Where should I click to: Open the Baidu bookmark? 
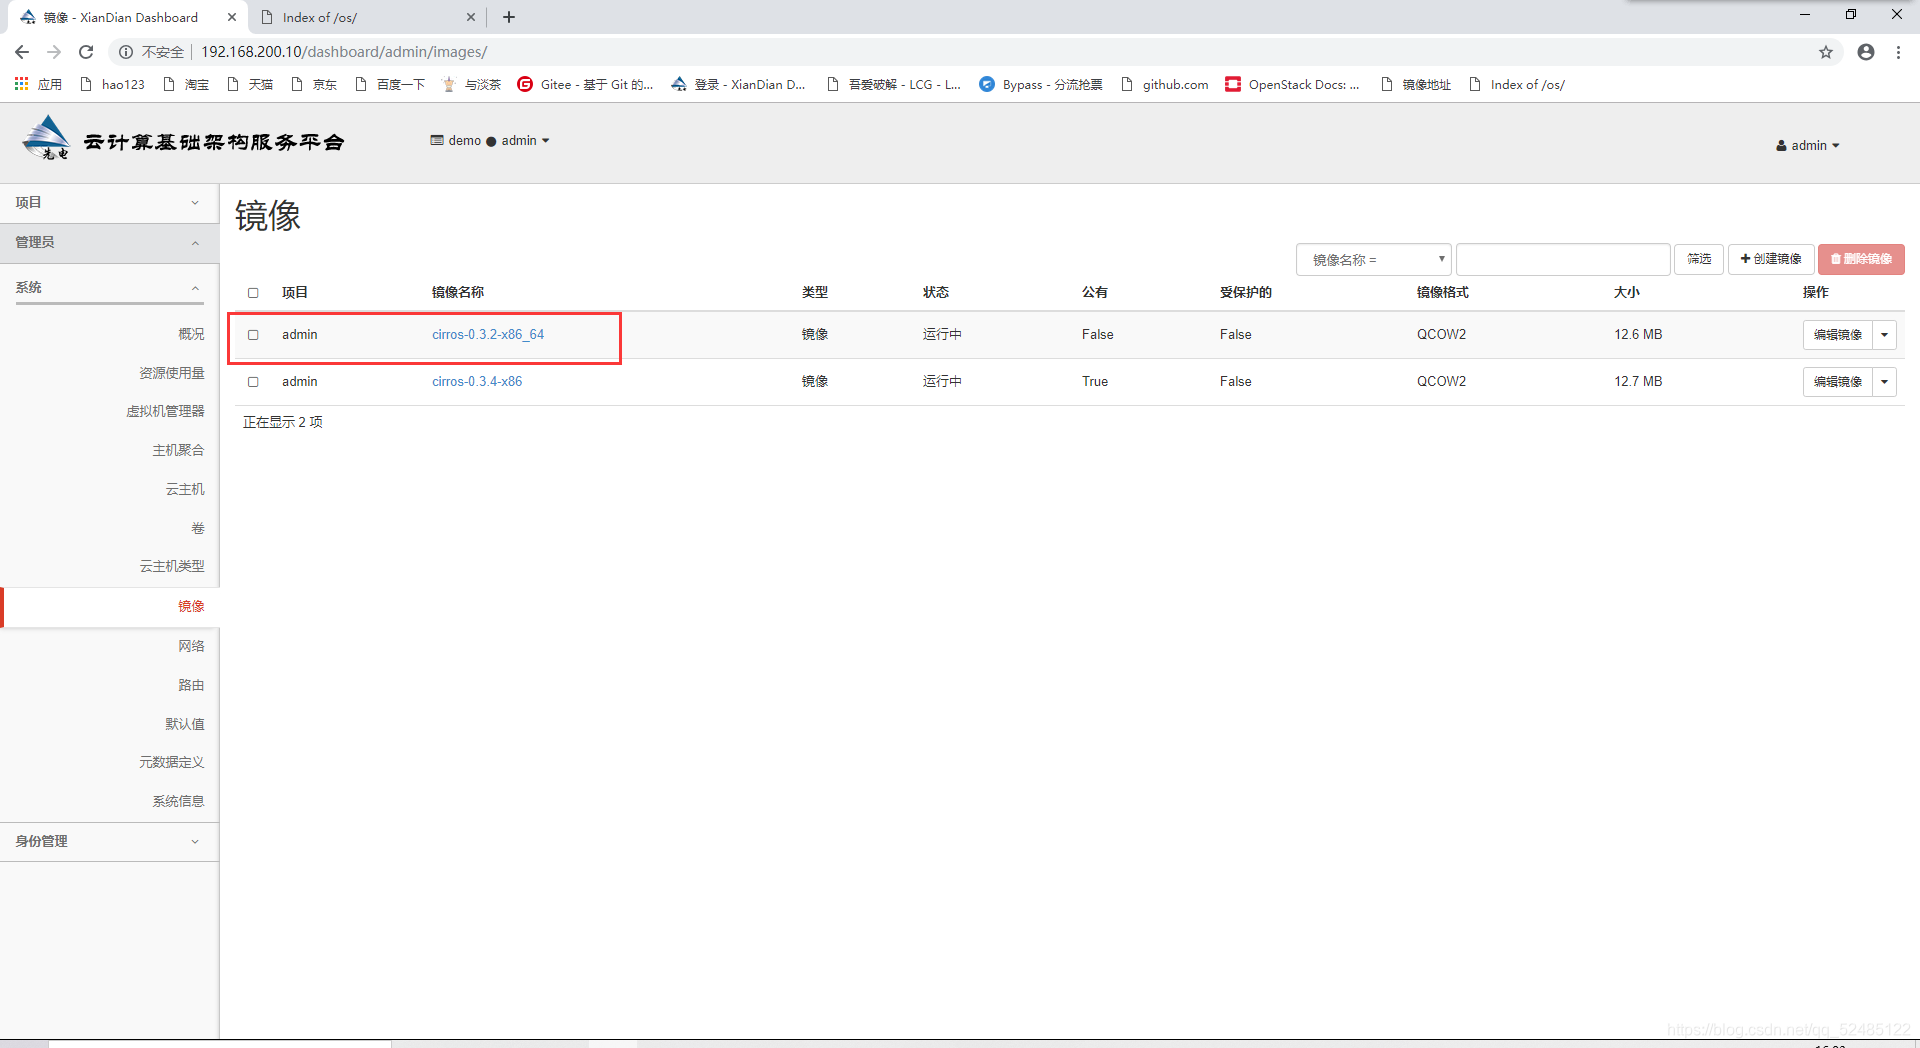click(x=390, y=84)
